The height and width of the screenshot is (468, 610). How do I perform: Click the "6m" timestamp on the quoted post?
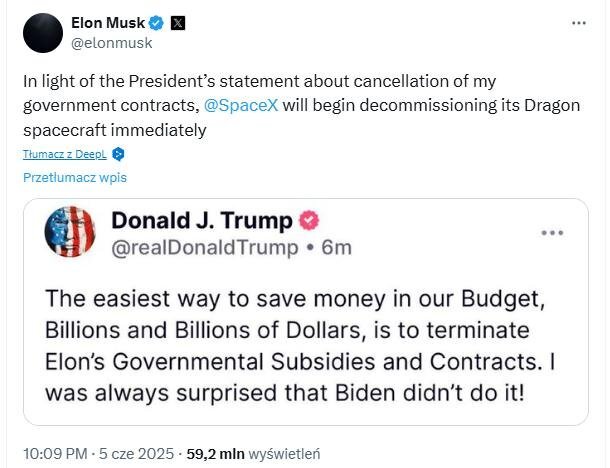[337, 246]
